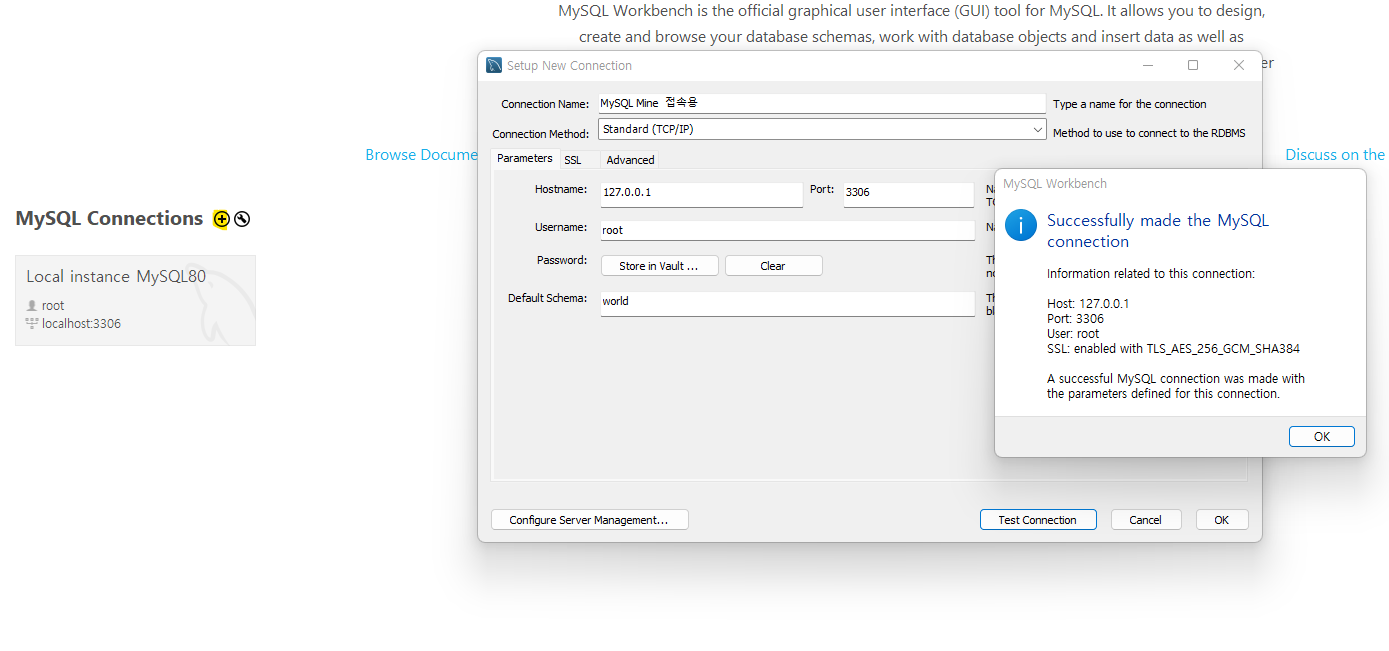The width and height of the screenshot is (1389, 651).
Task: Click the SSL enabled TLS_AES_256_GCM_SHA384 line
Action: pos(1173,349)
